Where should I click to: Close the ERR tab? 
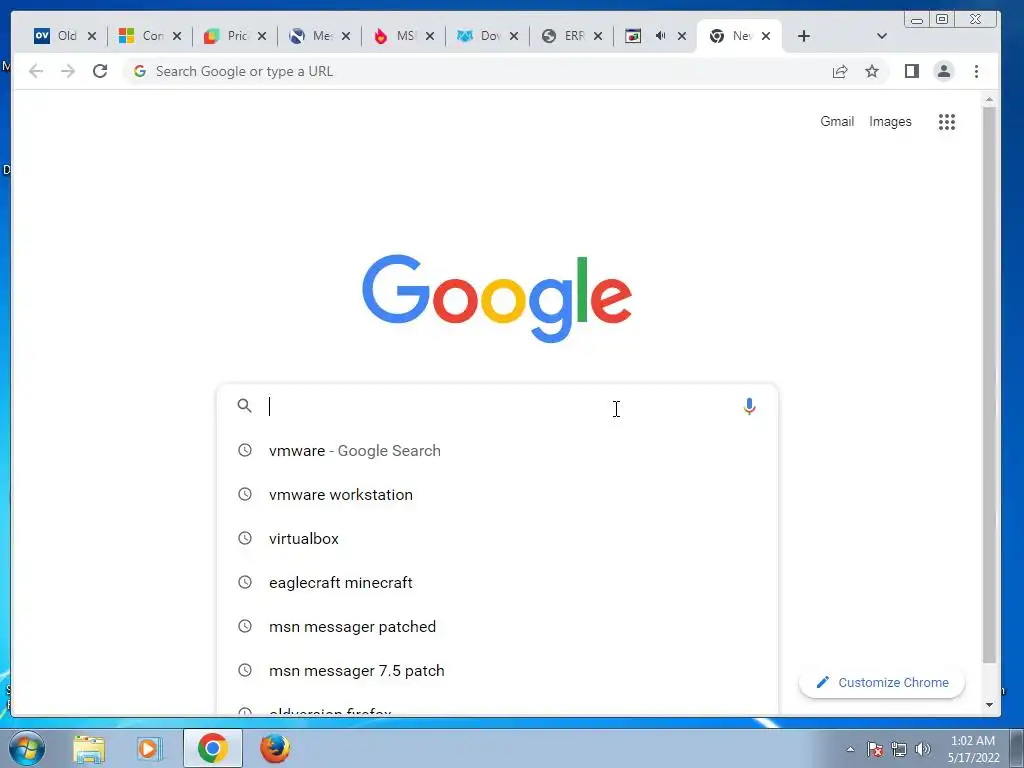click(598, 36)
